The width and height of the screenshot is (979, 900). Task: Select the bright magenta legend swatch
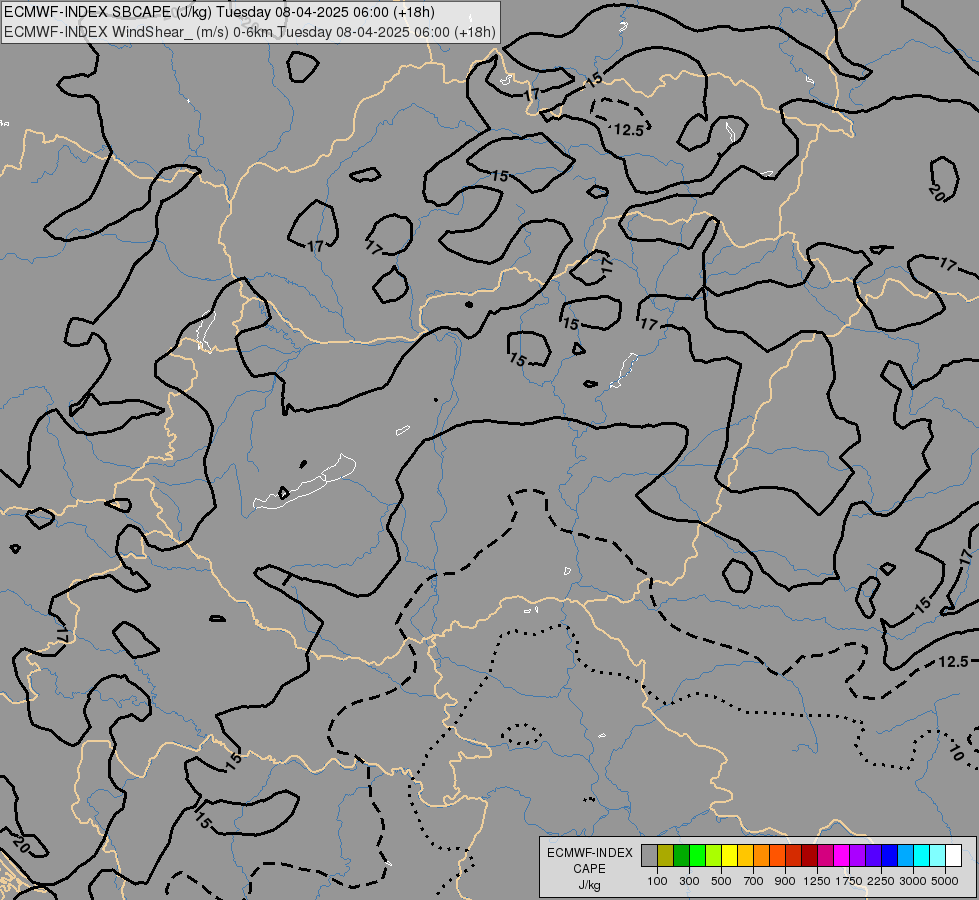[x=841, y=855]
